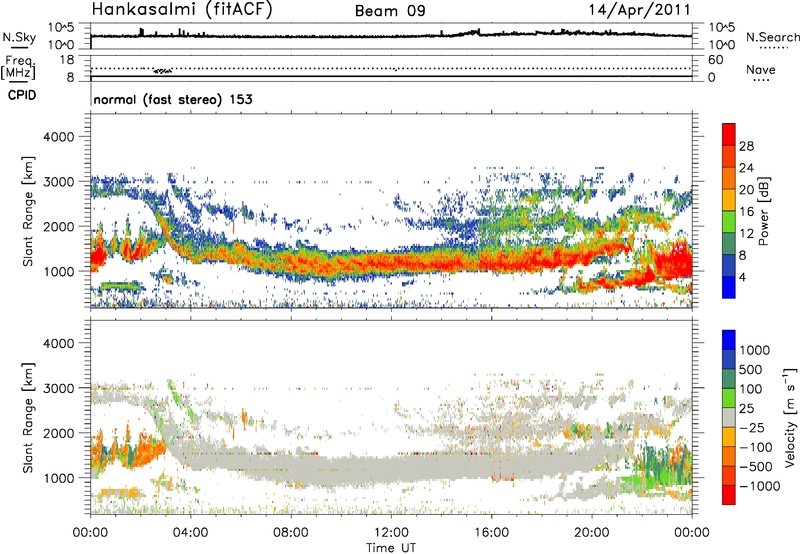Click the 'Nave' legend label
The image size is (800, 554).
(760, 69)
